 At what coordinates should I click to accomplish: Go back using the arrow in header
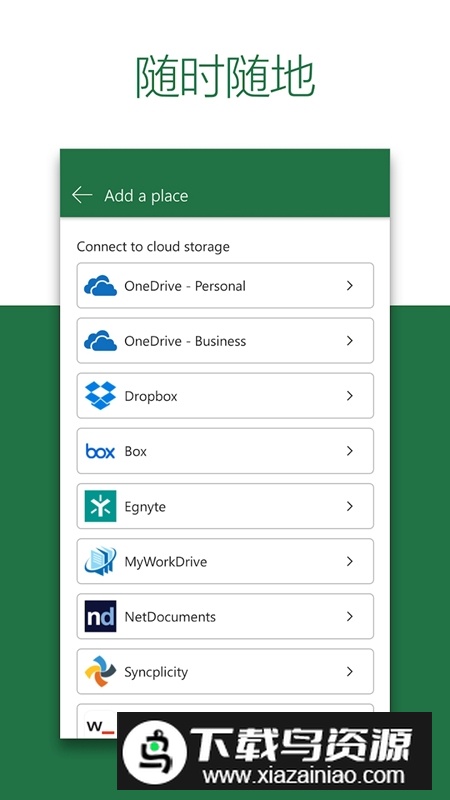[x=82, y=195]
